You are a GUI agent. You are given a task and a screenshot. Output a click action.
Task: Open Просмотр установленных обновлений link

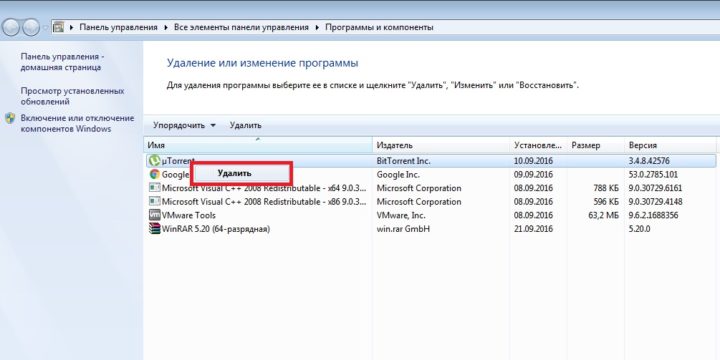[x=73, y=96]
